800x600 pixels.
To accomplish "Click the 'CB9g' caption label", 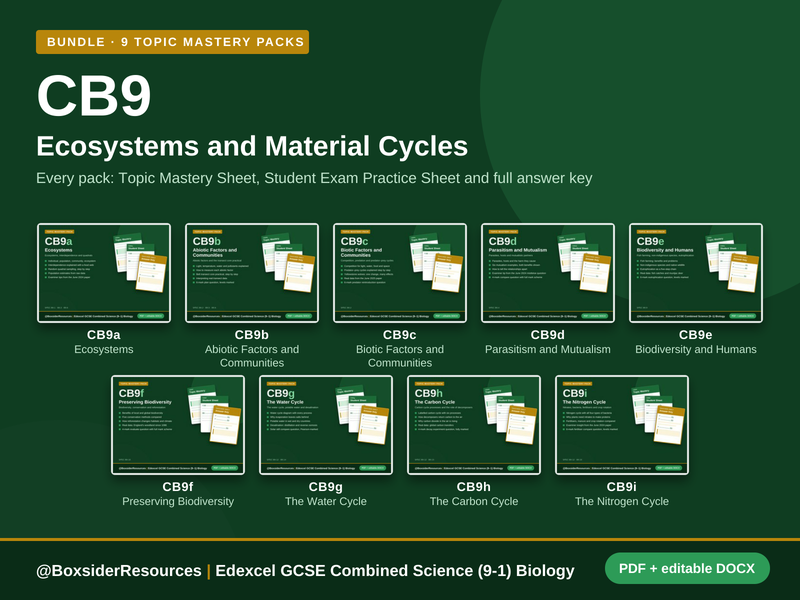I will coord(326,487).
